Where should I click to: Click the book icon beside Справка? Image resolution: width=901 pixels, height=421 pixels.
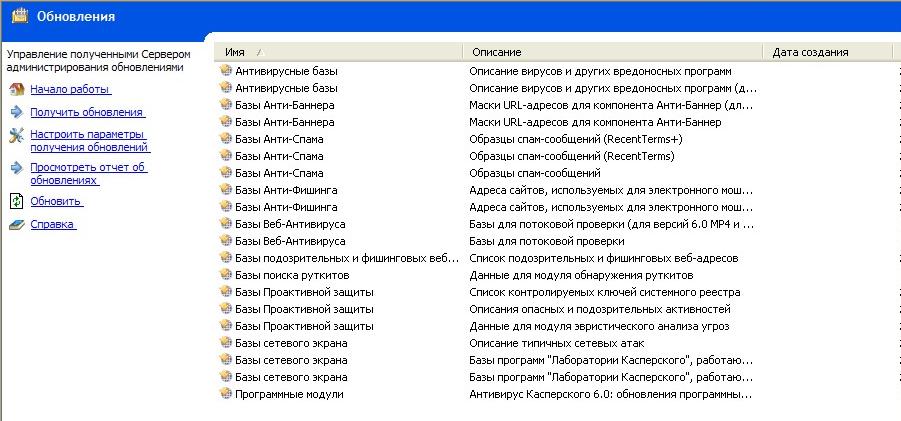coord(16,225)
